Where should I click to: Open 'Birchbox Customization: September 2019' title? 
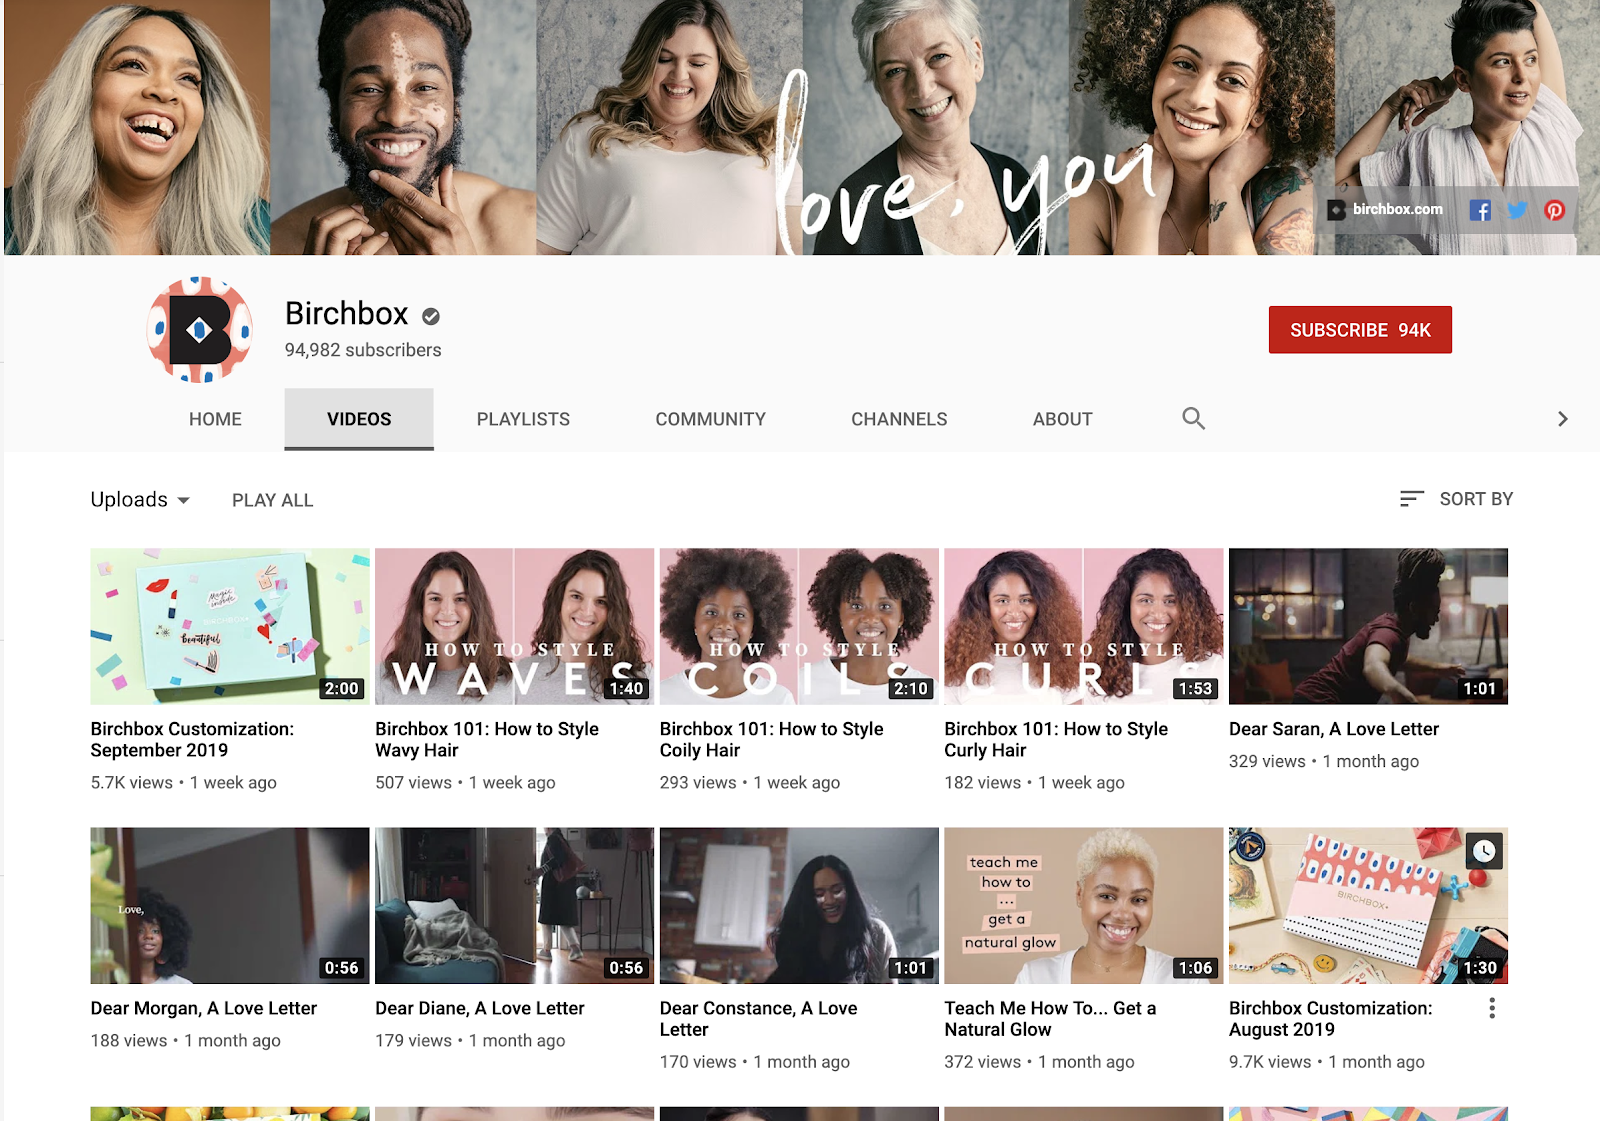click(x=192, y=740)
